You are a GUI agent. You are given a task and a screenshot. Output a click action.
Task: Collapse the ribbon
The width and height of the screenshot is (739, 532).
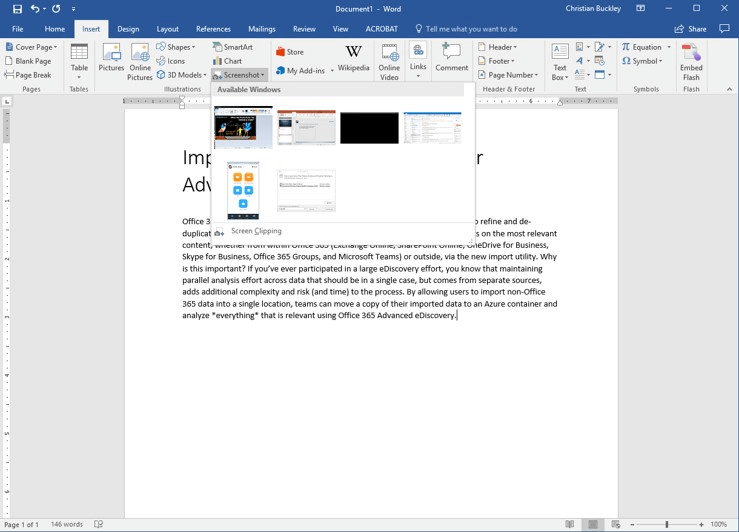point(729,89)
